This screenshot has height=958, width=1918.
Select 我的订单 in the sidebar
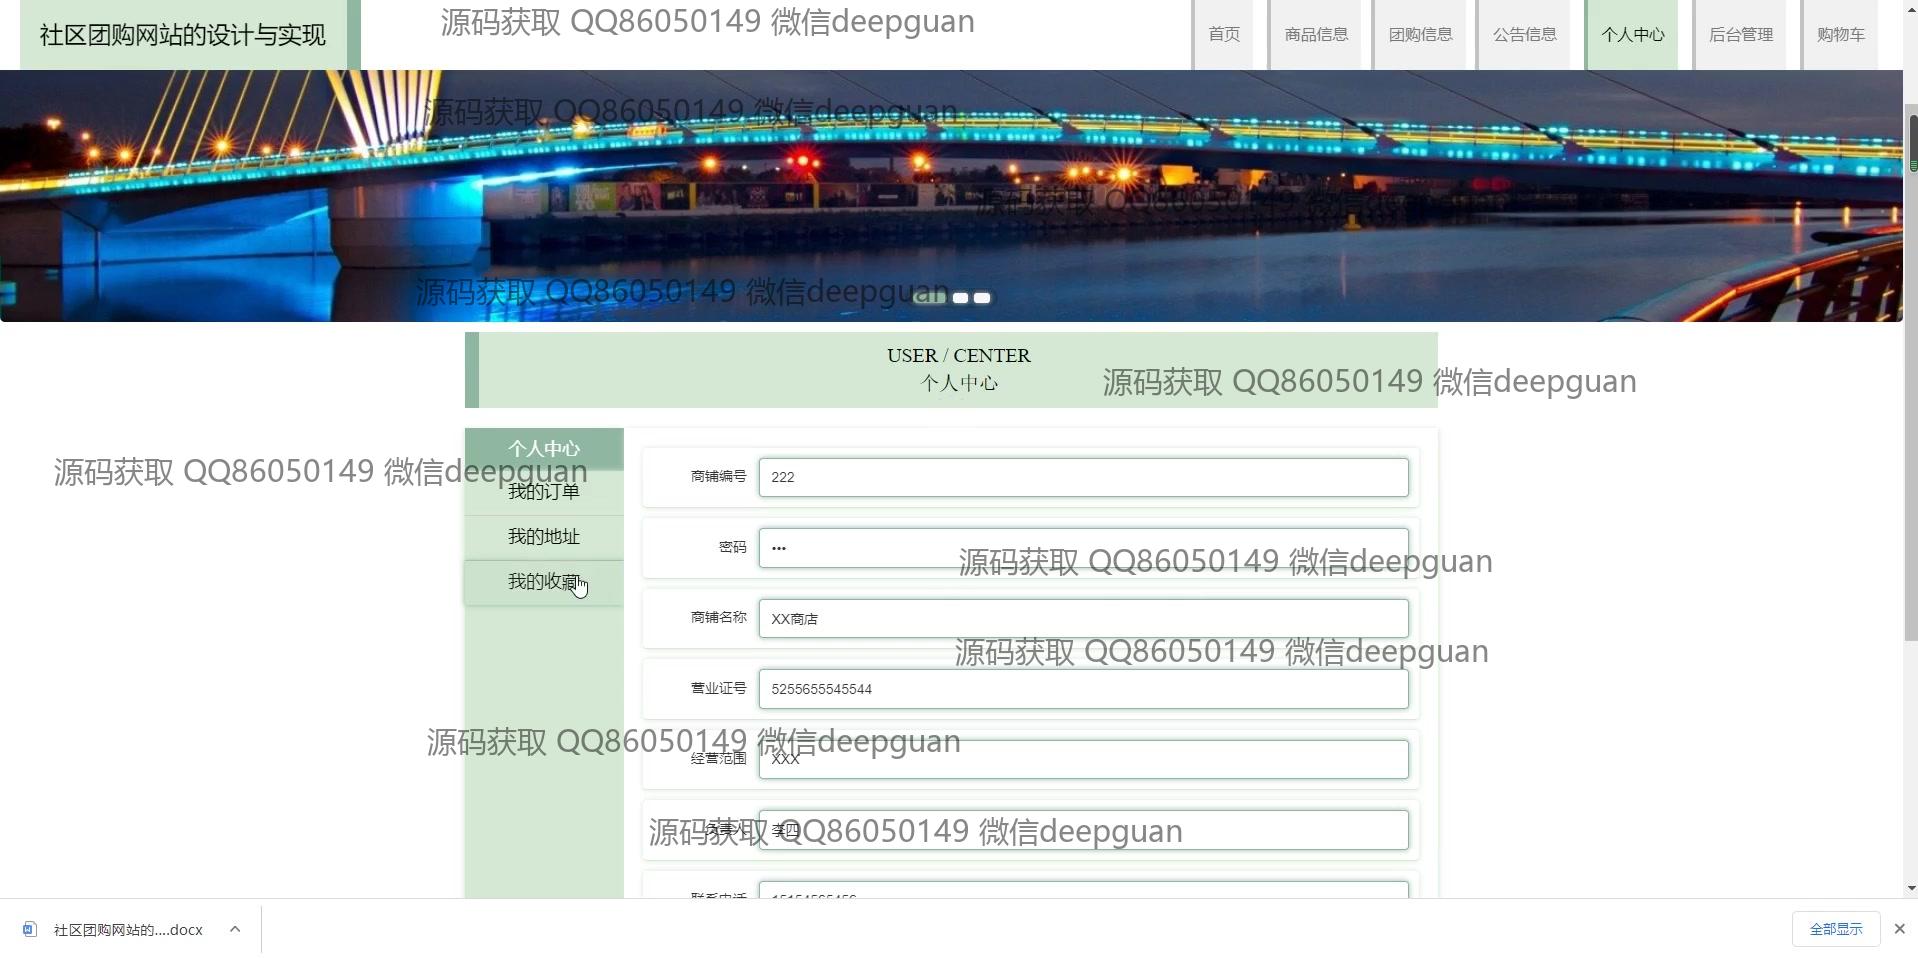[543, 492]
